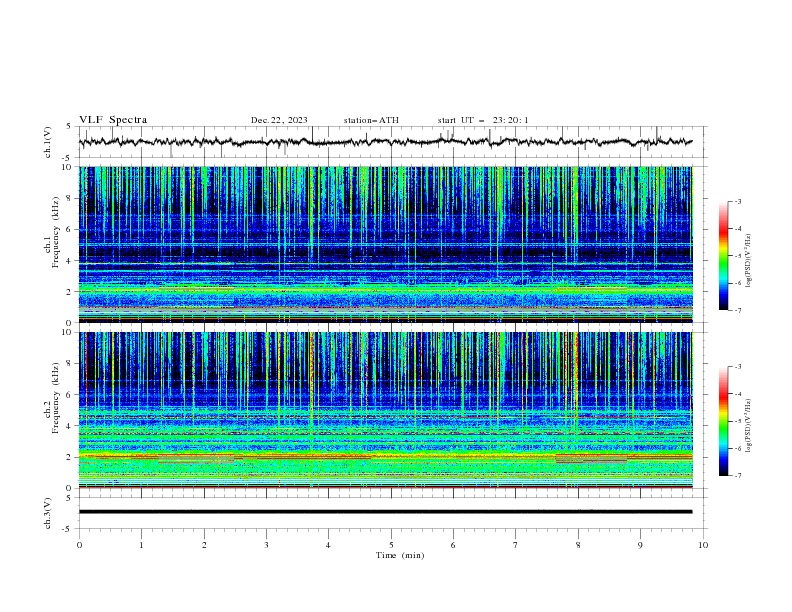Viewport: 792px width, 612px height.
Task: Click time-axis tick label "2"
Action: point(204,545)
